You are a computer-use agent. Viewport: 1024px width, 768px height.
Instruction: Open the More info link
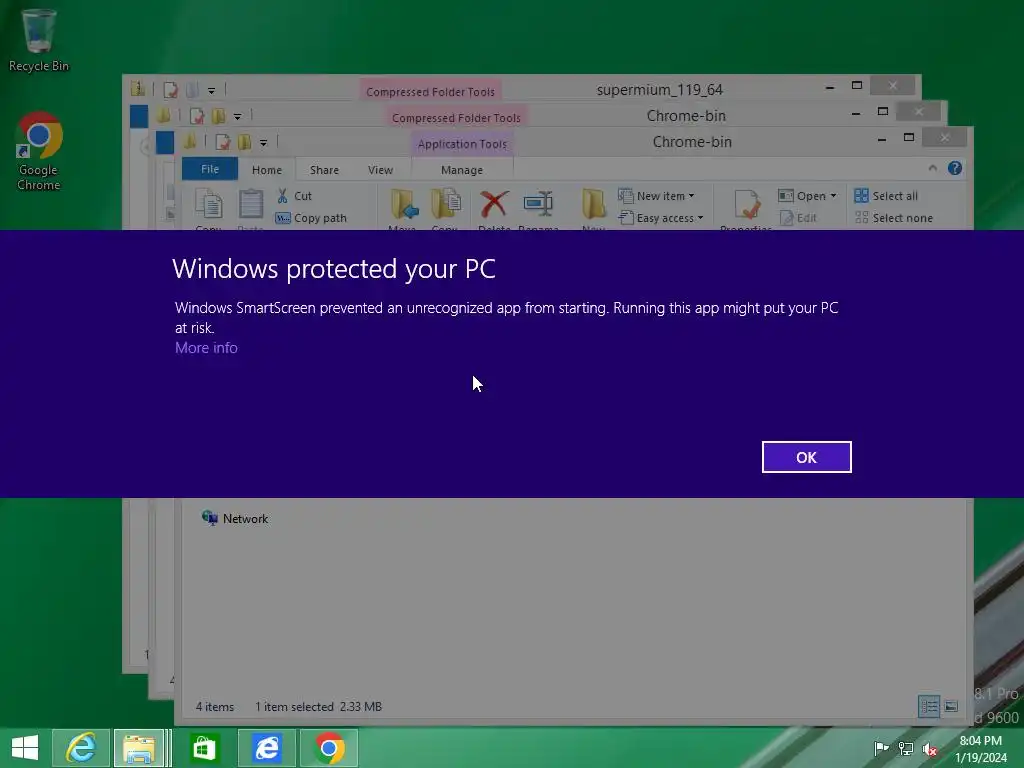pyautogui.click(x=206, y=347)
